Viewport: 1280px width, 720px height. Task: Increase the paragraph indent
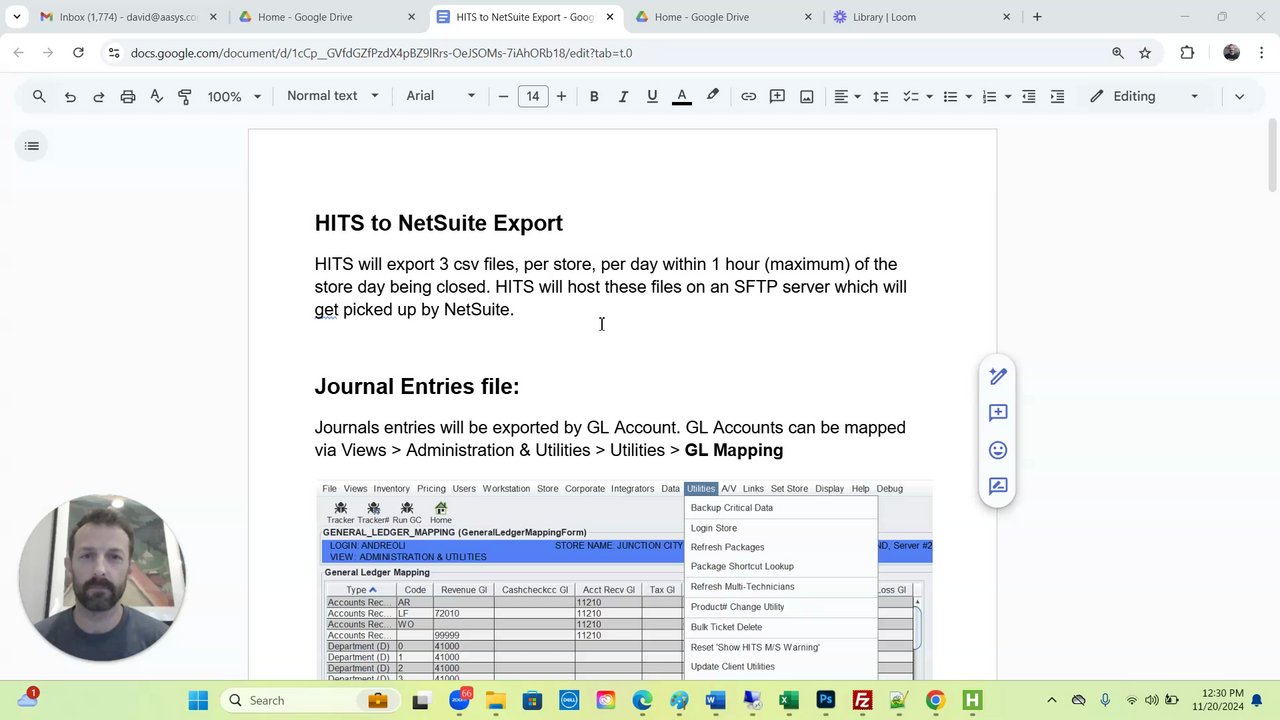[x=1057, y=96]
